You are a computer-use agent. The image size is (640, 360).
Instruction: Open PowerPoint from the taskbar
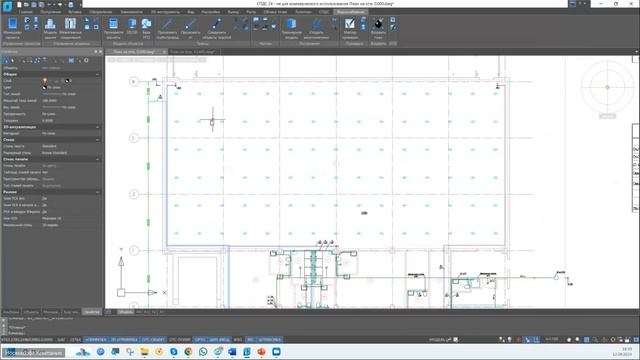262,351
